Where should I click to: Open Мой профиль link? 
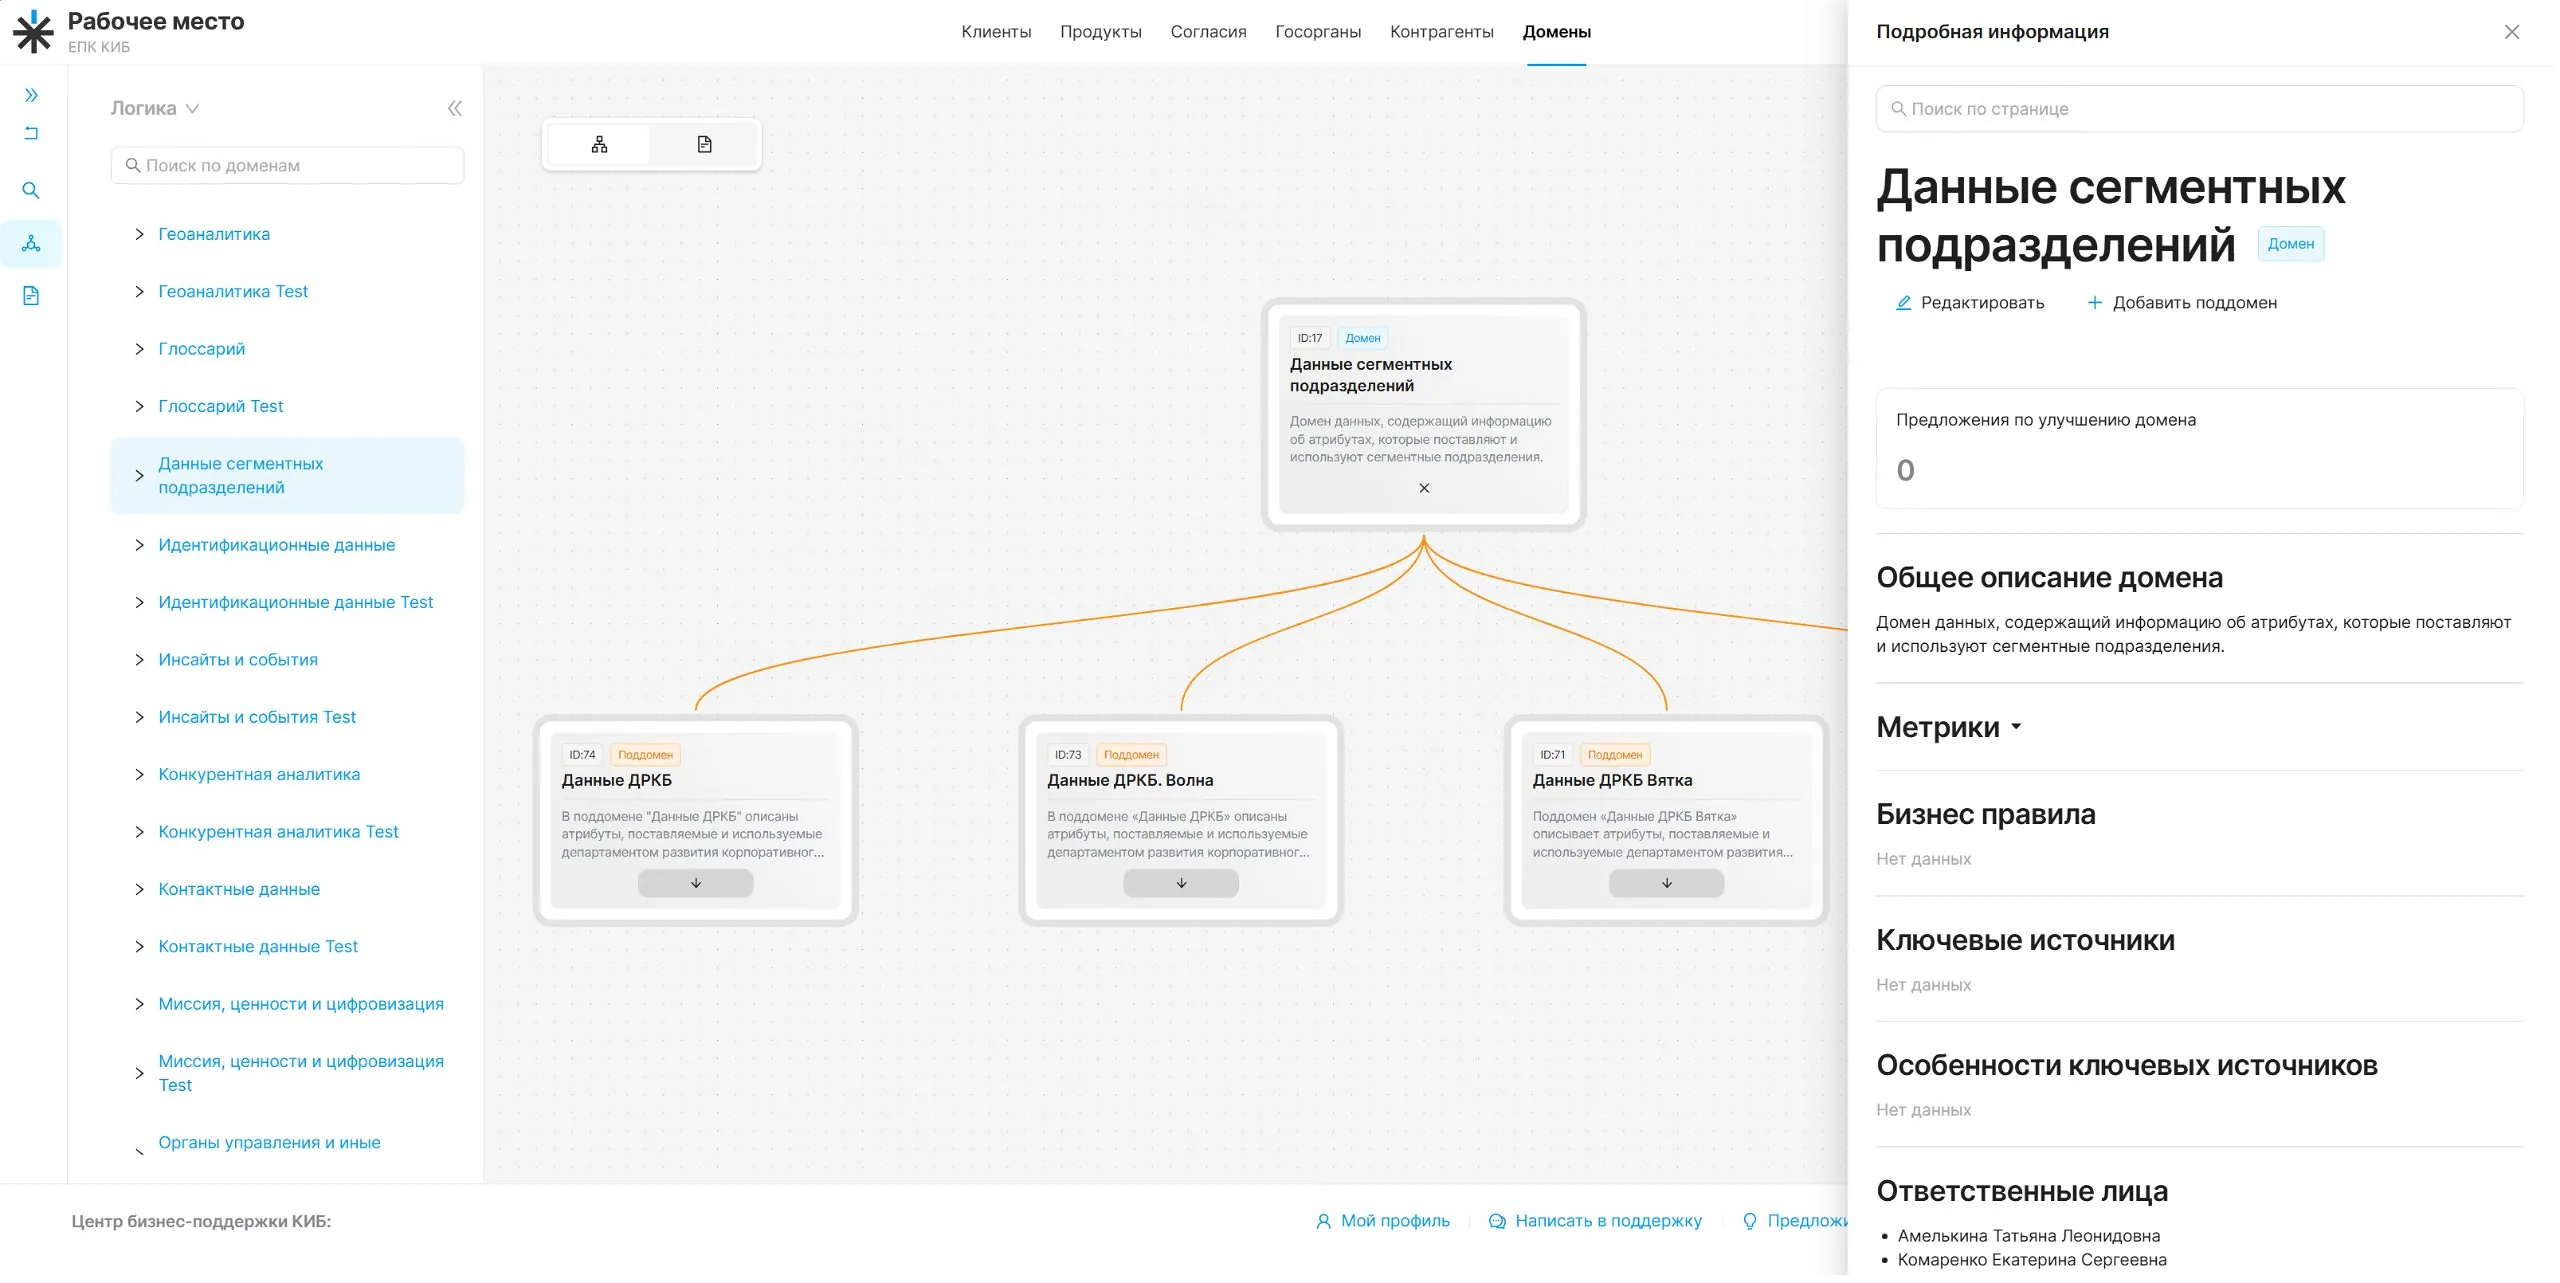[x=1383, y=1220]
